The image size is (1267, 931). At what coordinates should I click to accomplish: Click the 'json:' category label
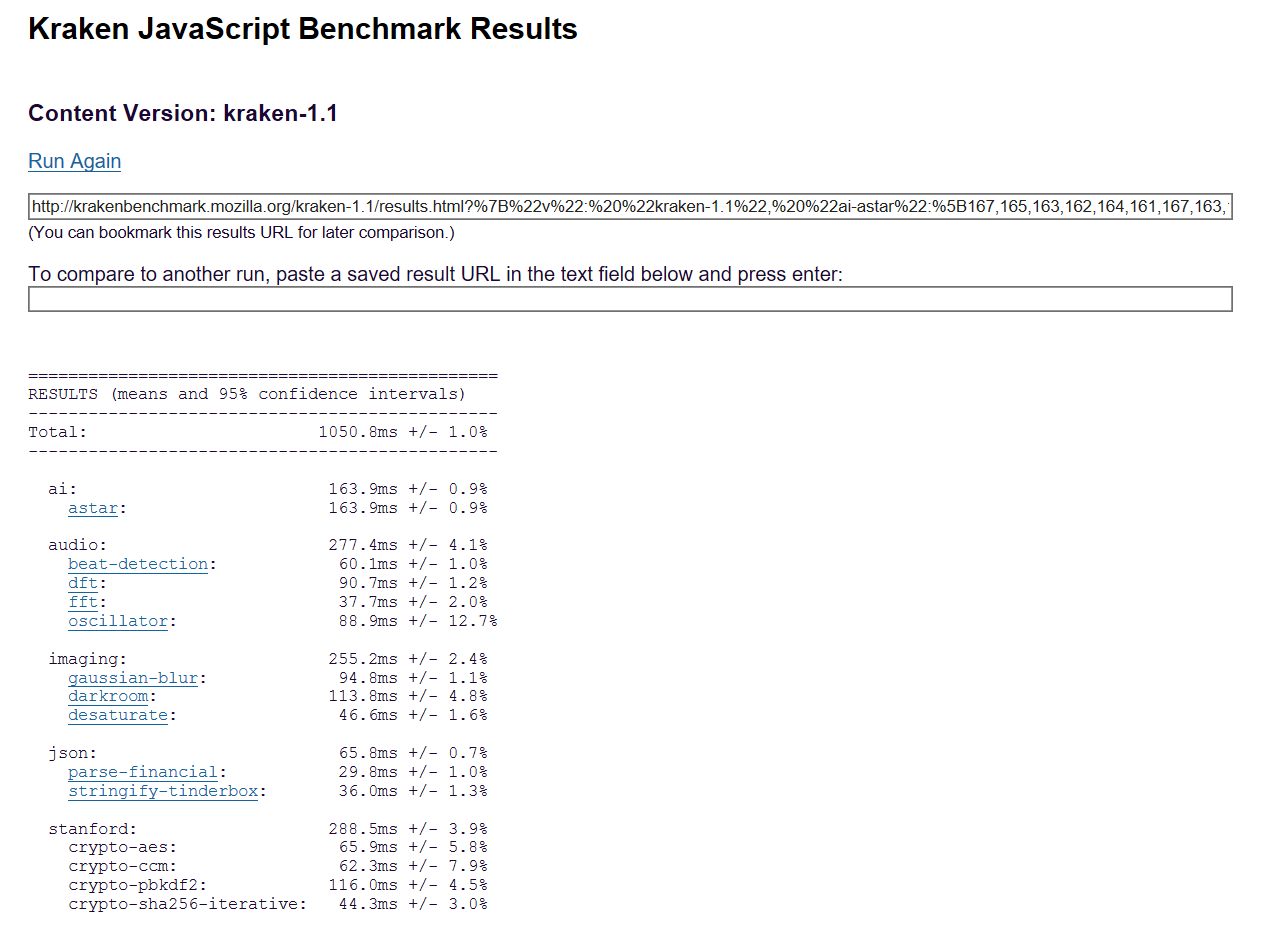pyautogui.click(x=73, y=753)
